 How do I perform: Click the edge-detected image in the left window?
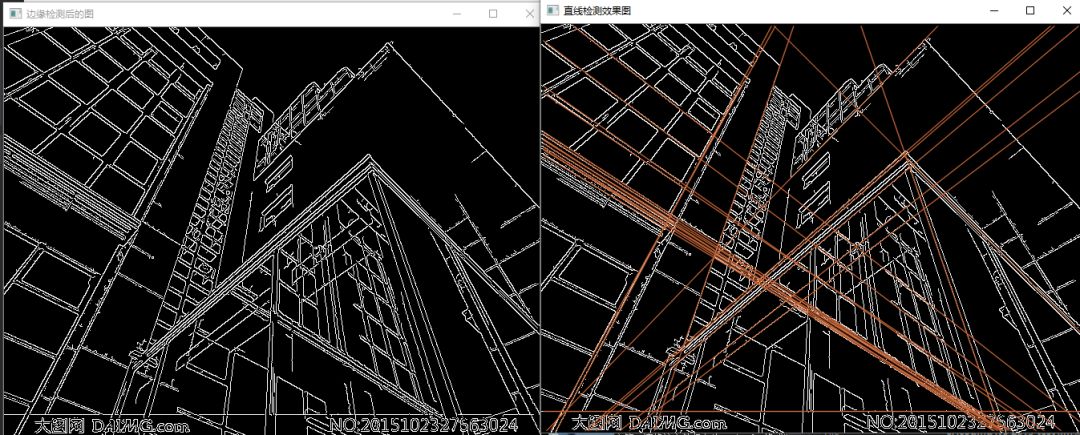271,230
